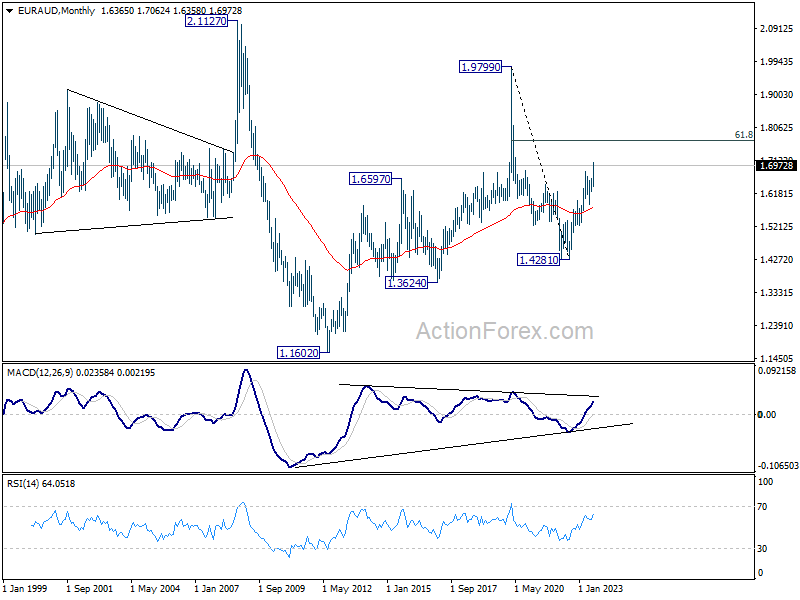This screenshot has height=600, width=800.
Task: Click the RSI scale level 70
Action: pyautogui.click(x=762, y=507)
